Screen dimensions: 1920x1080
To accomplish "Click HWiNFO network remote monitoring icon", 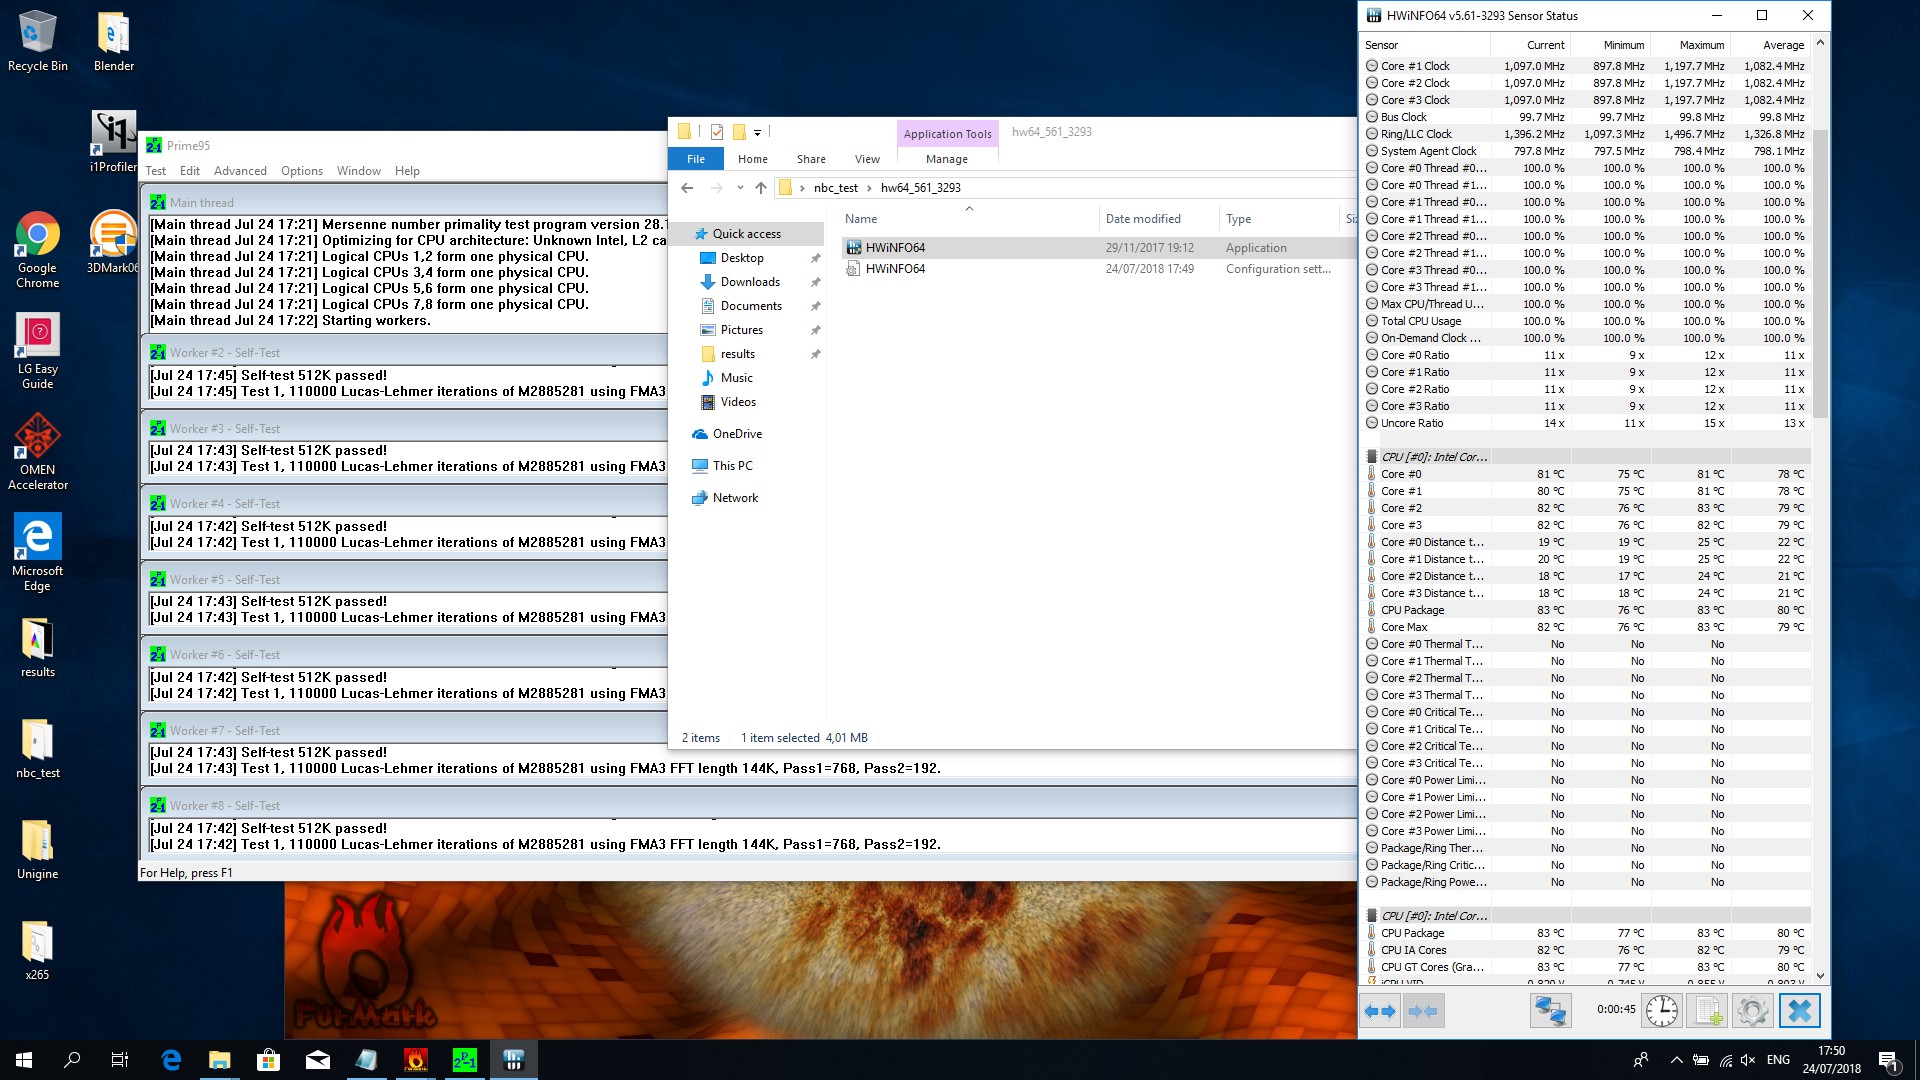I will (1550, 1011).
